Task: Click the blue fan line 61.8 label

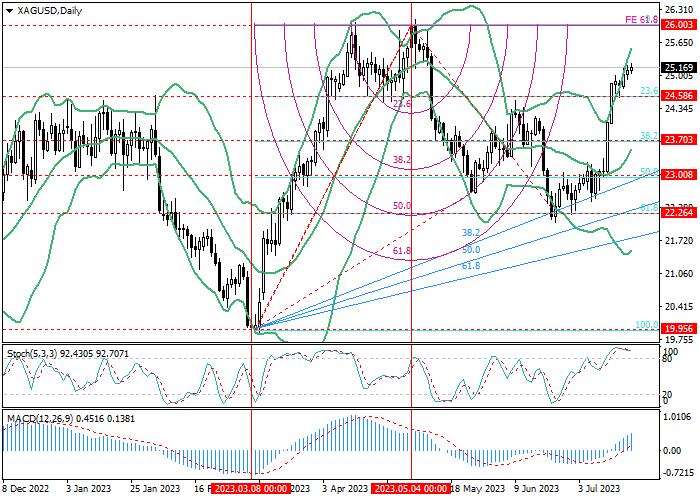Action: [471, 266]
